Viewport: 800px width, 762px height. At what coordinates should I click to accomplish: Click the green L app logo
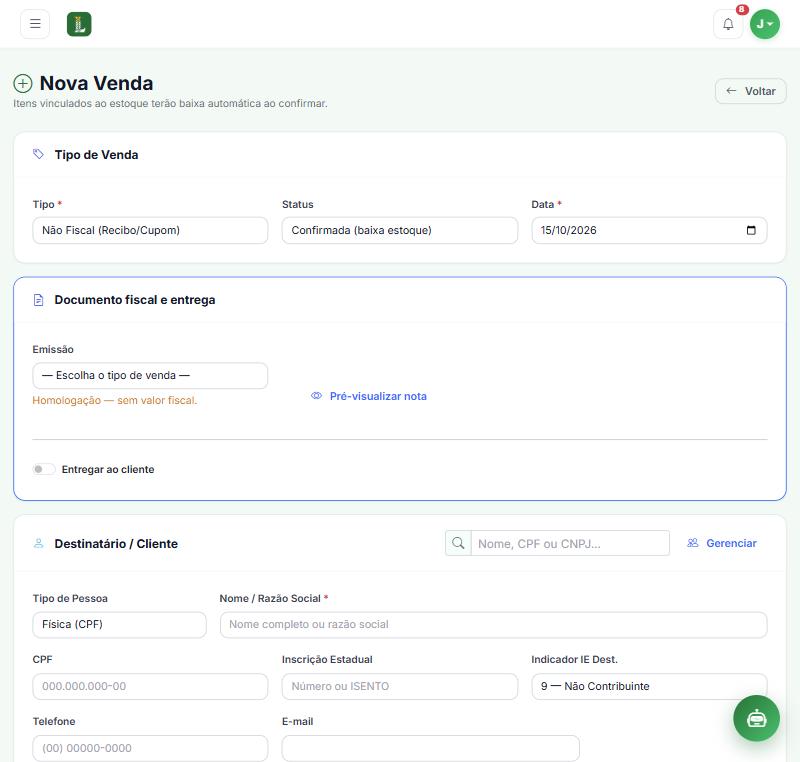[79, 24]
